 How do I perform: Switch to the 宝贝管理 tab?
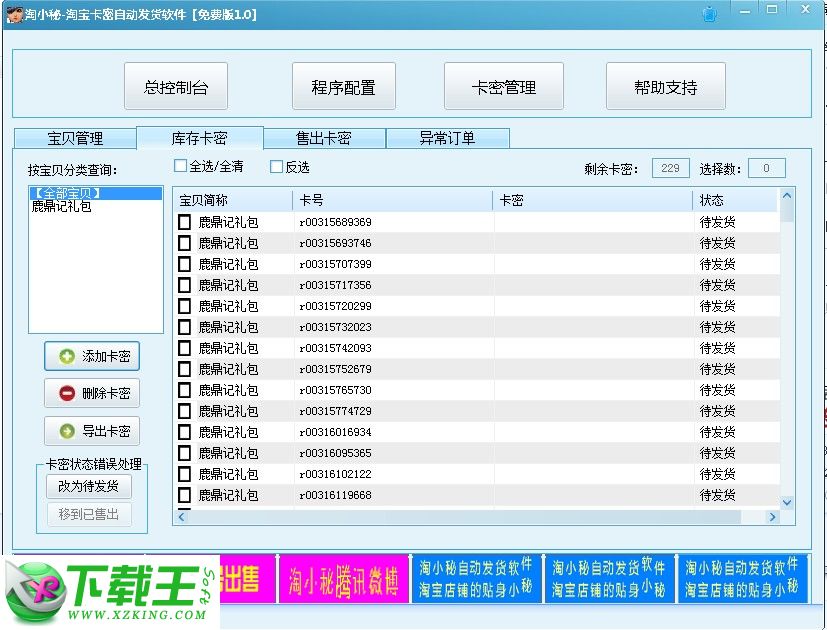click(x=75, y=138)
